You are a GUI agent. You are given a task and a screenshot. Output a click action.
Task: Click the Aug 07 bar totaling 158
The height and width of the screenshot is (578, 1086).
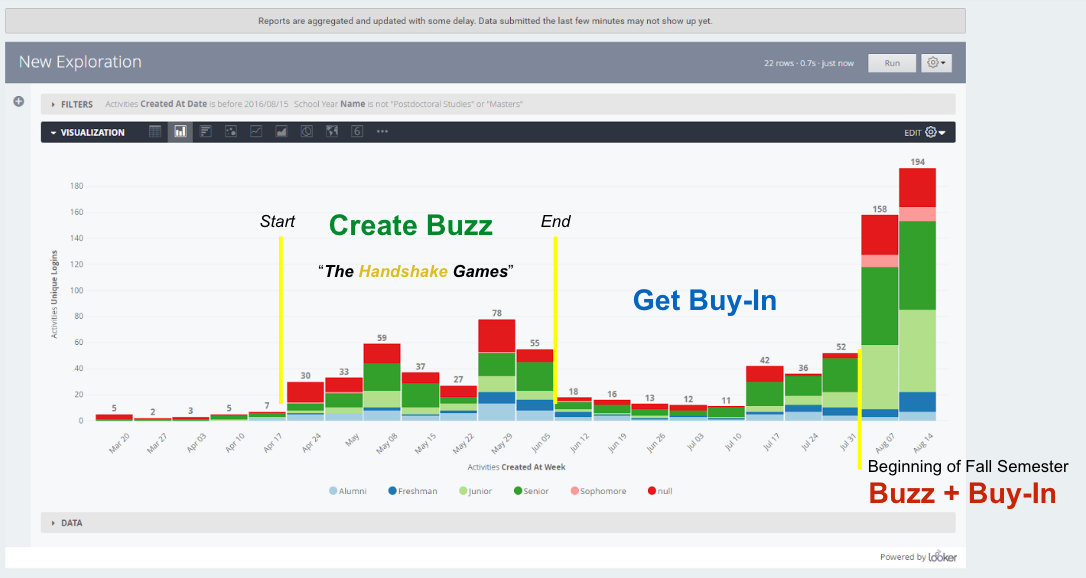(880, 318)
